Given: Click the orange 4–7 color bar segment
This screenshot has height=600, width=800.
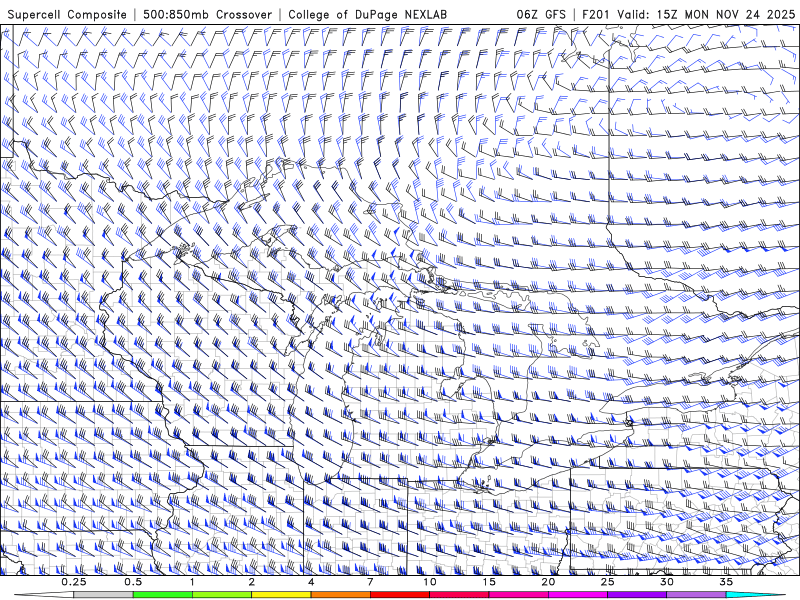Looking at the screenshot, I should coord(340,595).
